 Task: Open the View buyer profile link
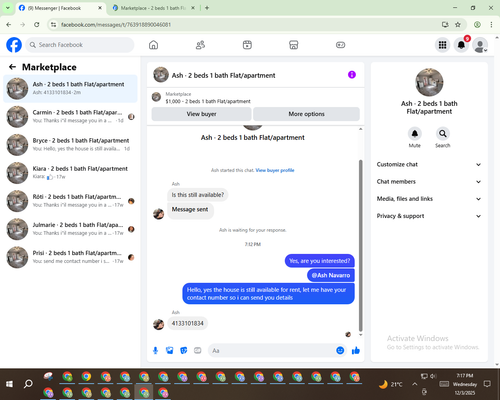click(x=275, y=170)
